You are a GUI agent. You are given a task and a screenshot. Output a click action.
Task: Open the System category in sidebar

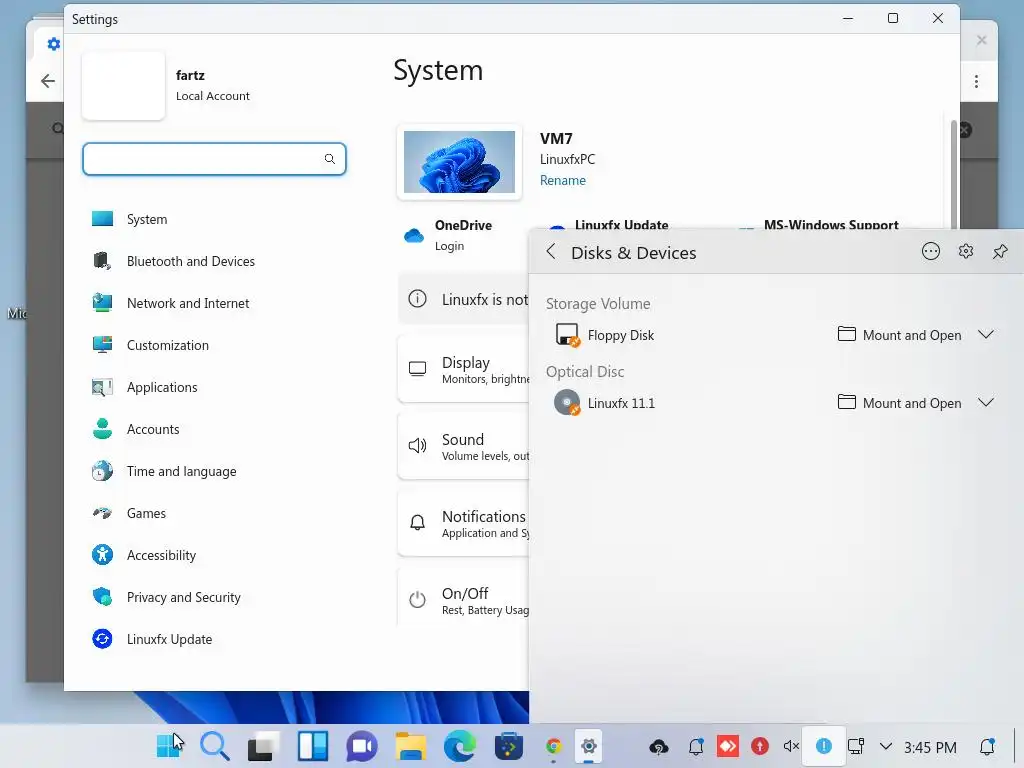click(146, 219)
